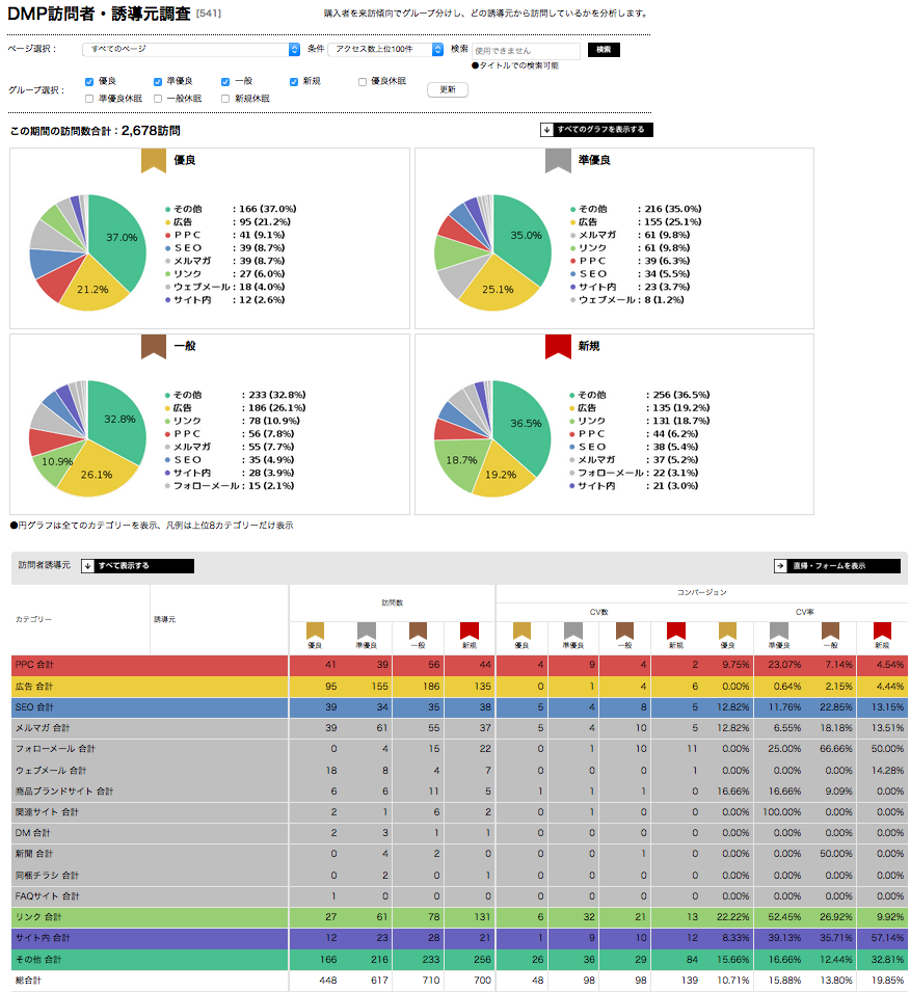Click the green リンク 合計 row label
This screenshot has height=992, width=910.
click(38, 917)
